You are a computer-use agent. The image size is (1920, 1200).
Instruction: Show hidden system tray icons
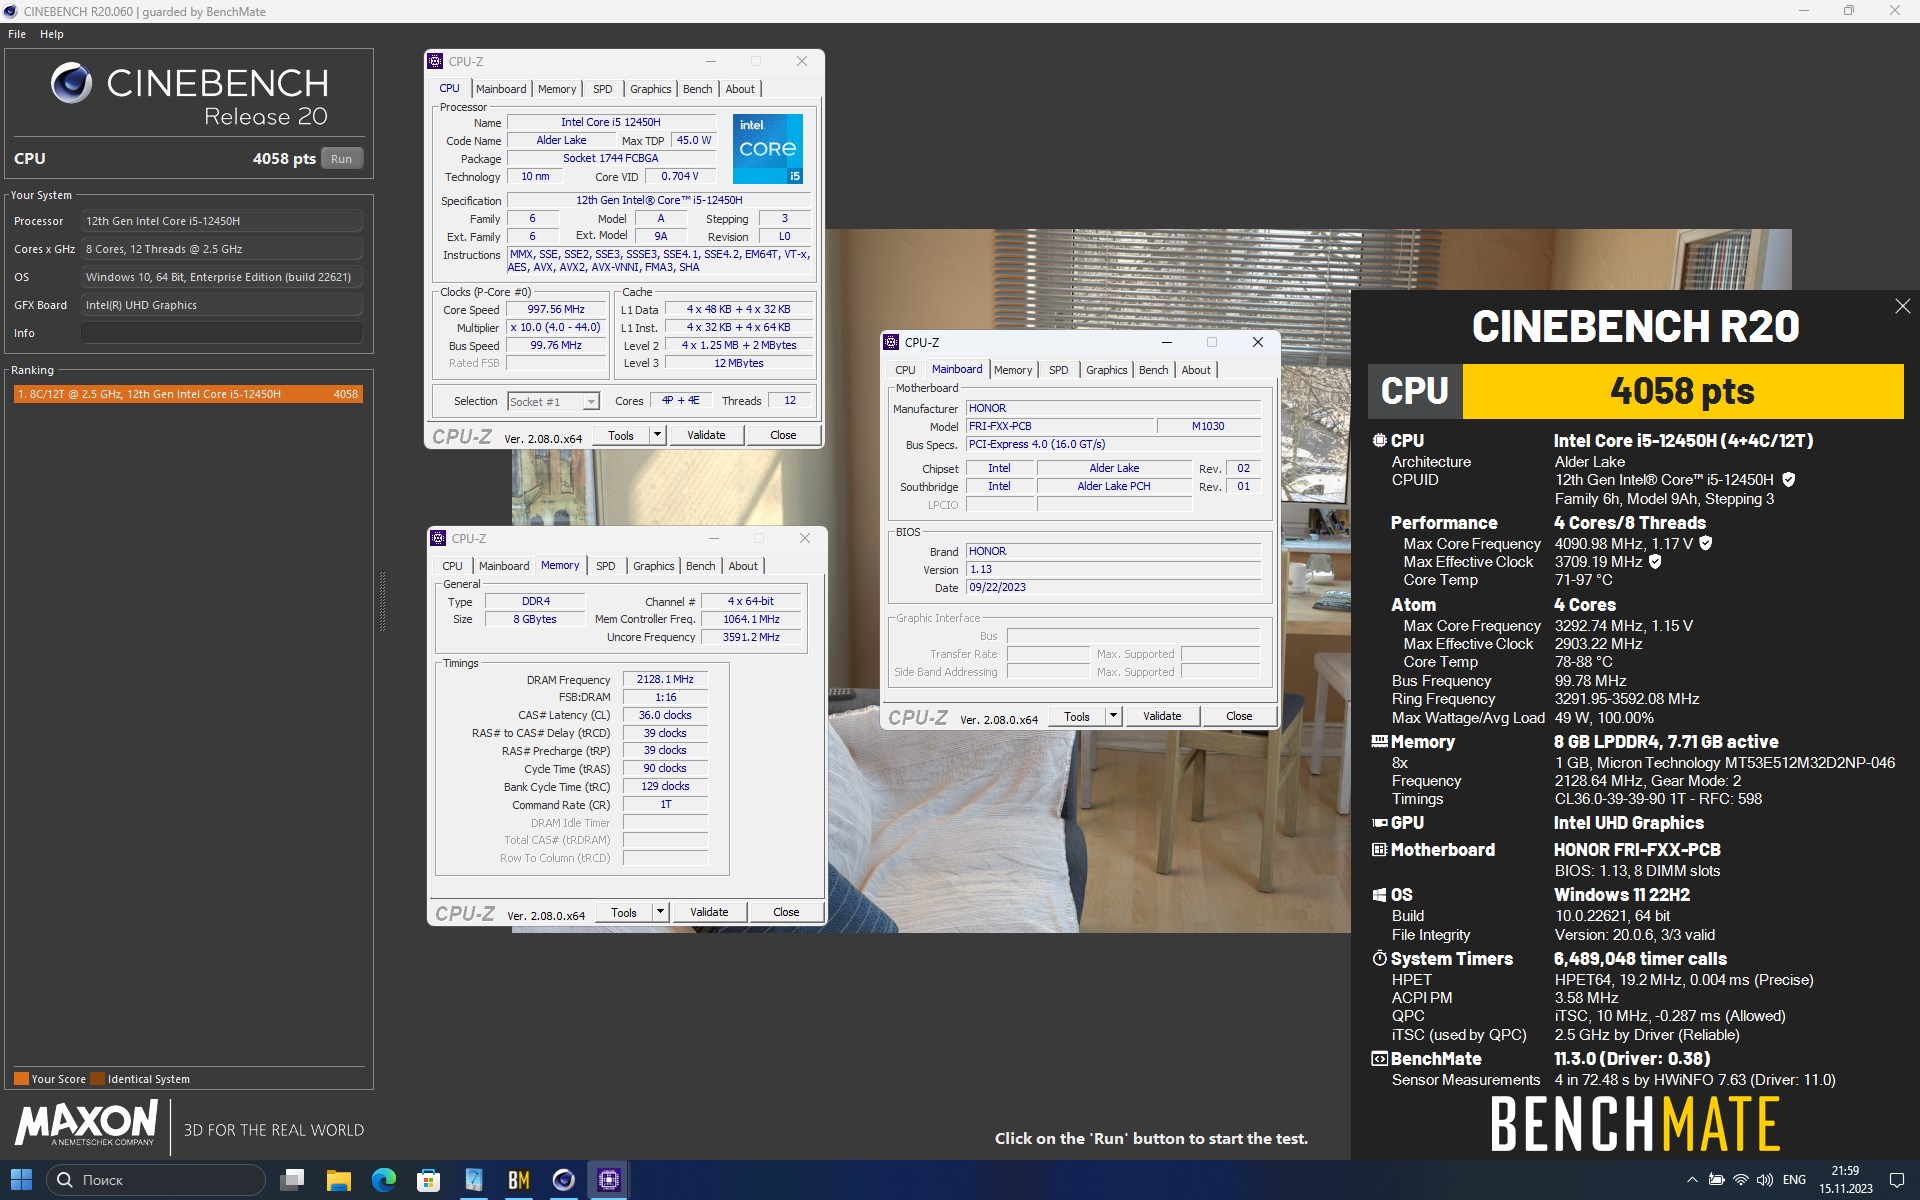click(x=1692, y=1180)
